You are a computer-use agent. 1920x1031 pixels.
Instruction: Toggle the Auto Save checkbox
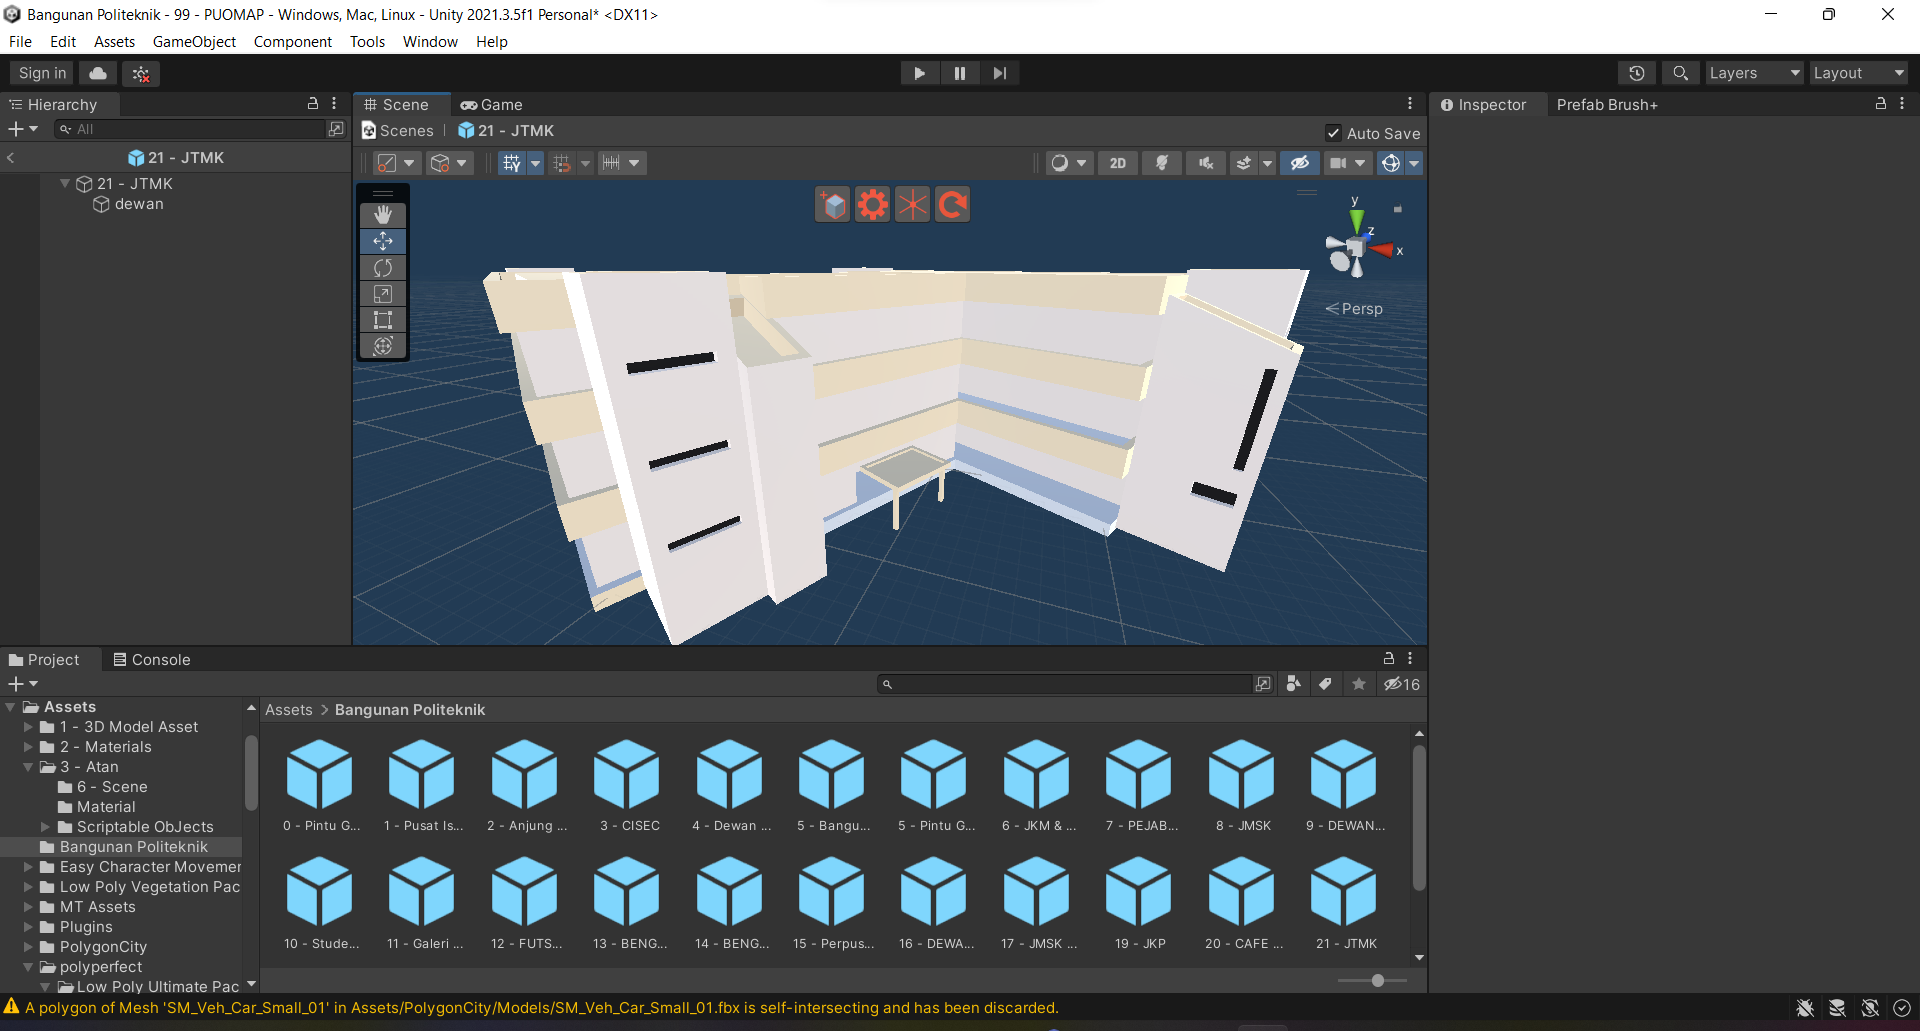tap(1333, 133)
